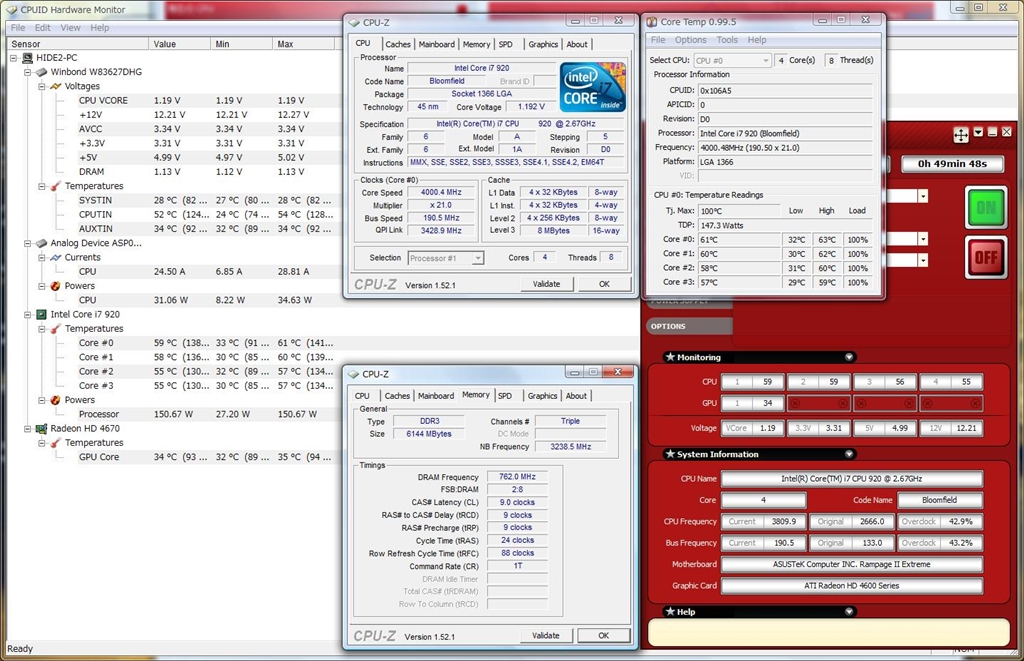Click OK in the upper CPU-Z window
The width and height of the screenshot is (1024, 661).
[x=604, y=284]
